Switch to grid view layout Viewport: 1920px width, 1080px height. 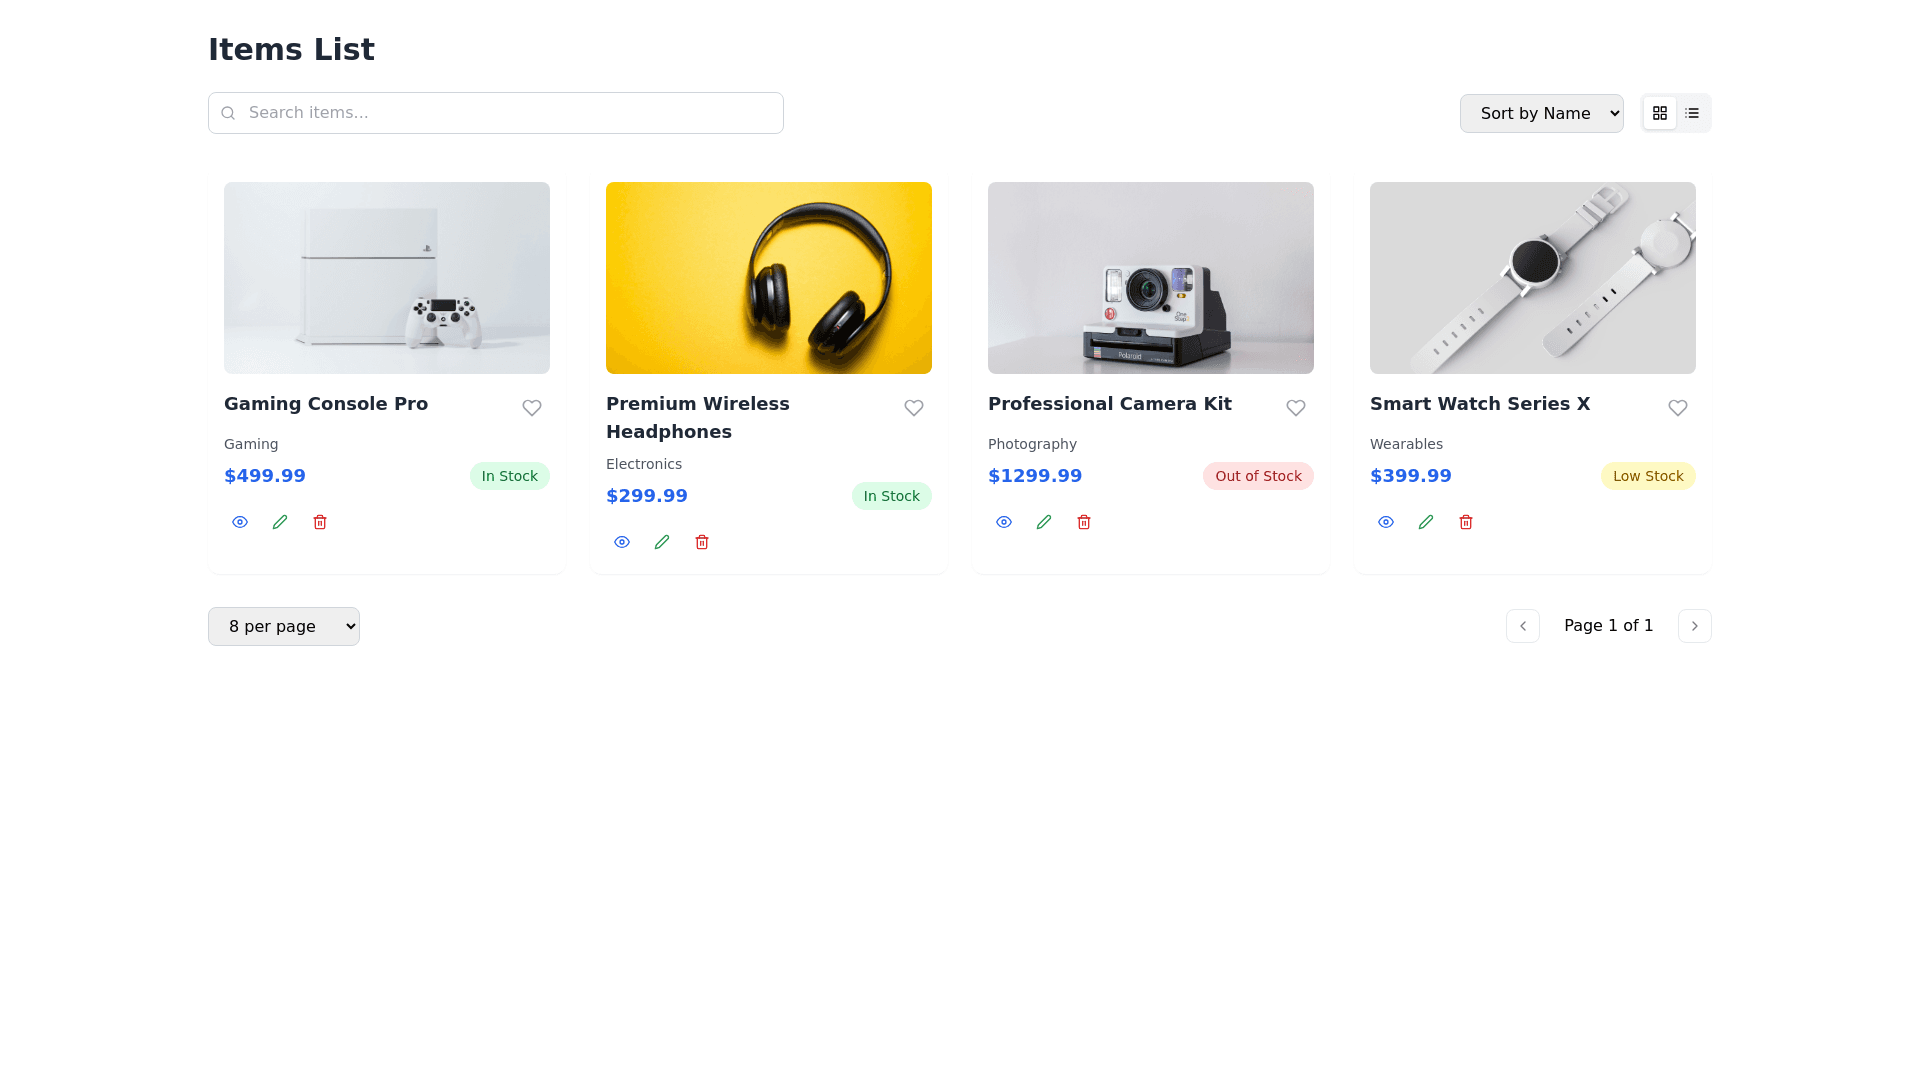point(1660,113)
